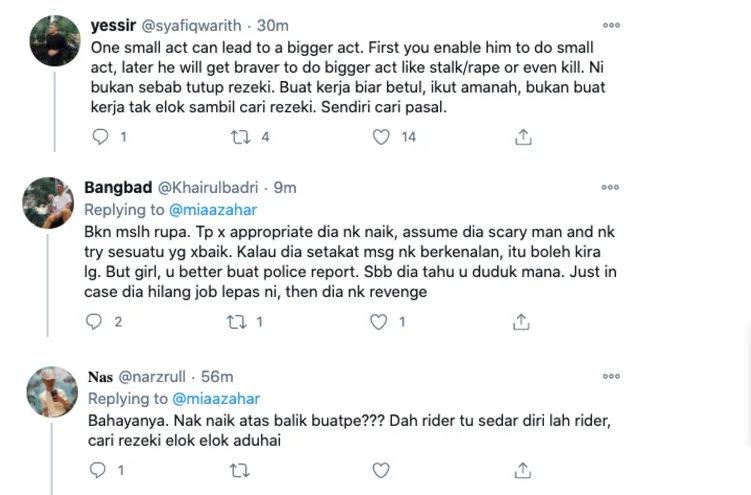The width and height of the screenshot is (751, 495).
Task: Reply to yessir's tweet
Action: [x=98, y=138]
